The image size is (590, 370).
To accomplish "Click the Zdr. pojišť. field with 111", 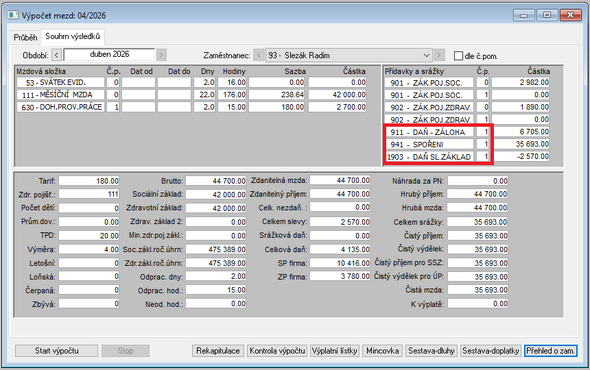I will pyautogui.click(x=89, y=194).
